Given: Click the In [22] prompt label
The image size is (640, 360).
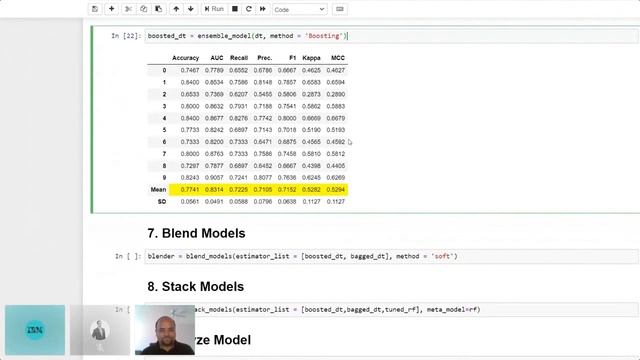Looking at the screenshot, I should click(x=126, y=36).
